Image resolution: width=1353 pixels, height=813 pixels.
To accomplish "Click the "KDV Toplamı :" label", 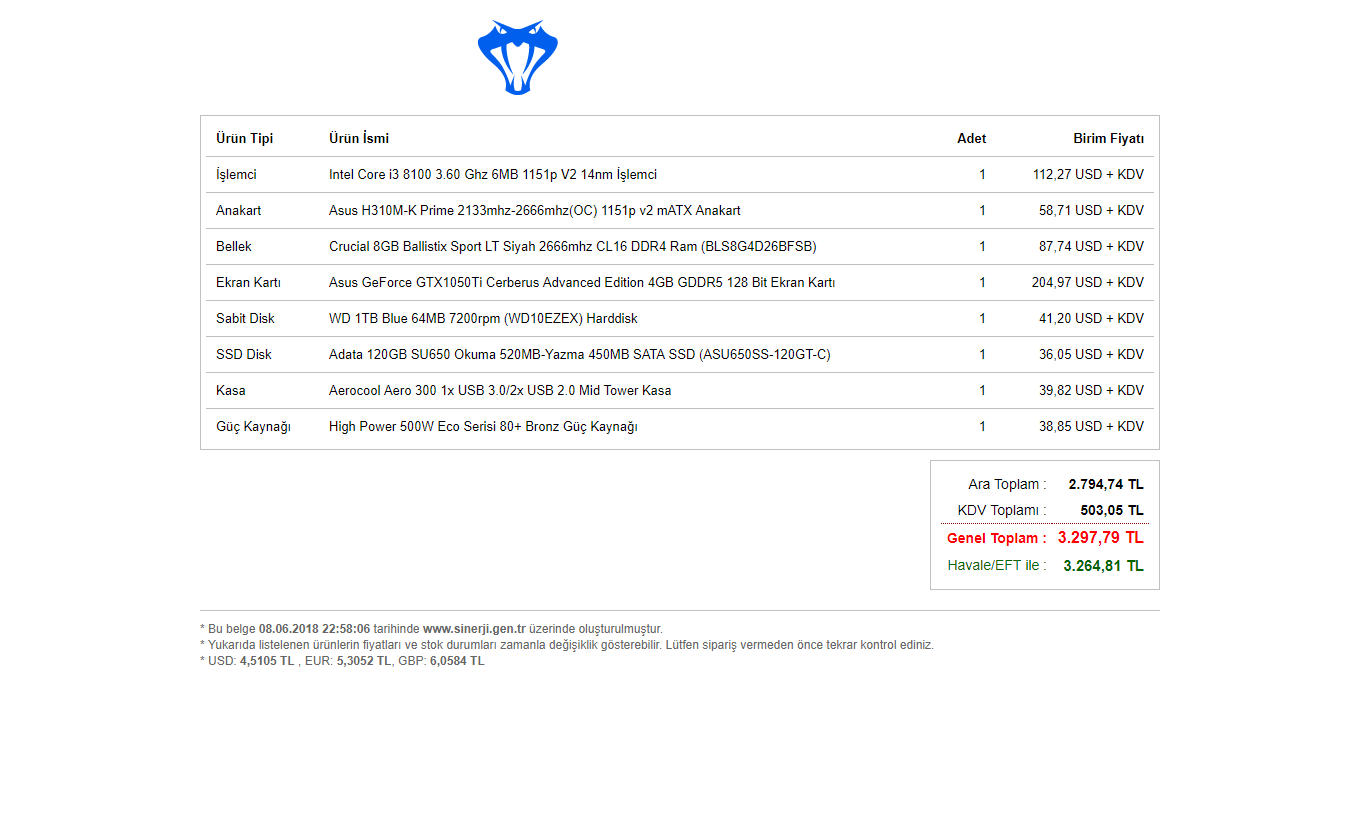I will pyautogui.click(x=1002, y=511).
